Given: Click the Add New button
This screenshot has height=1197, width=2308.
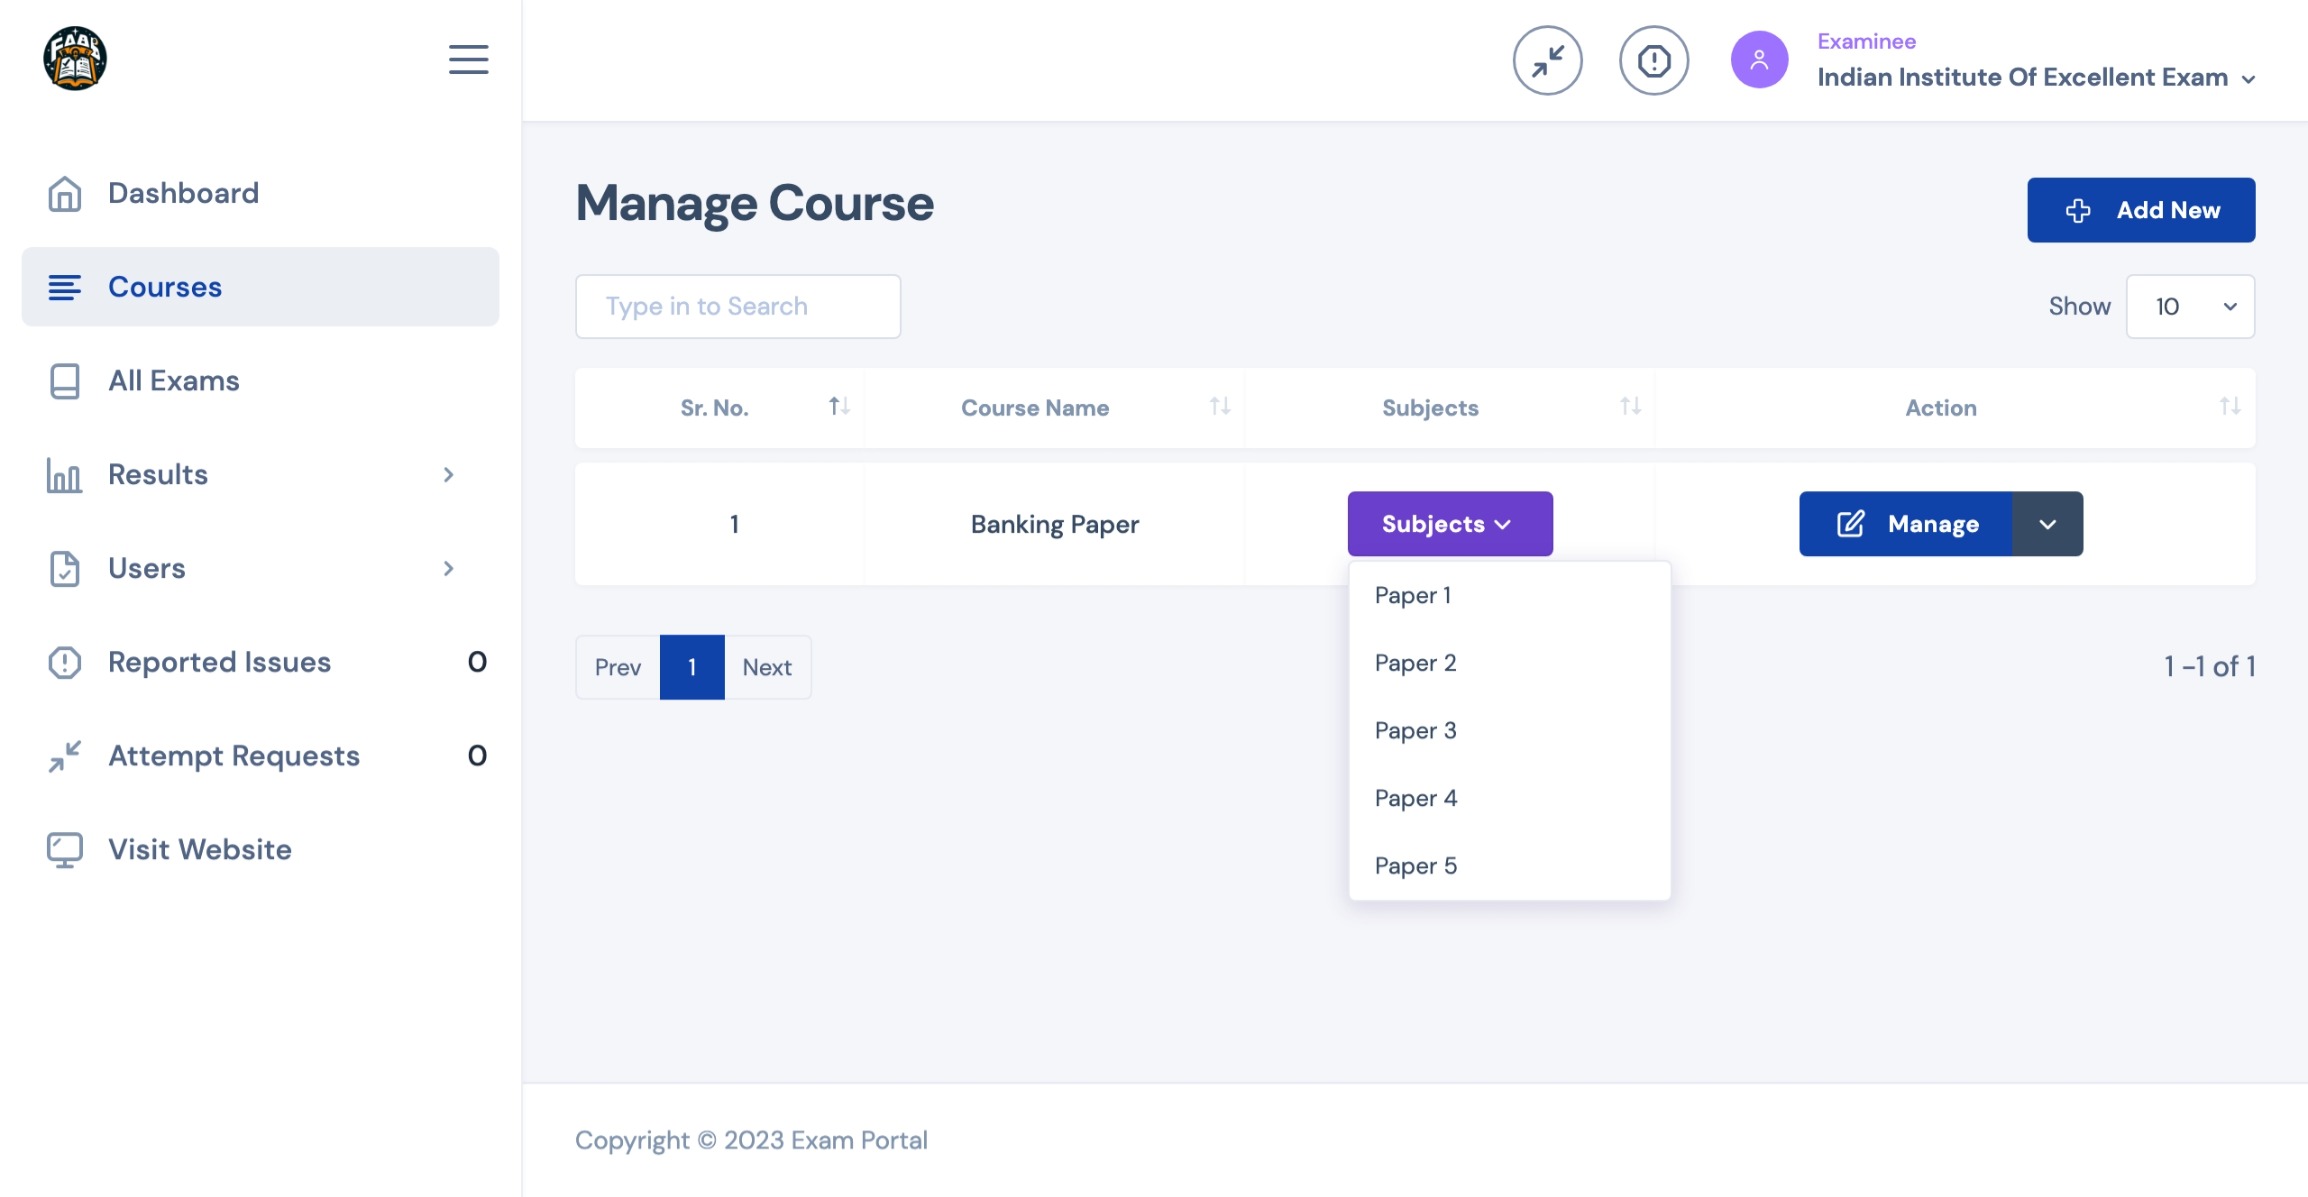Looking at the screenshot, I should tap(2140, 210).
